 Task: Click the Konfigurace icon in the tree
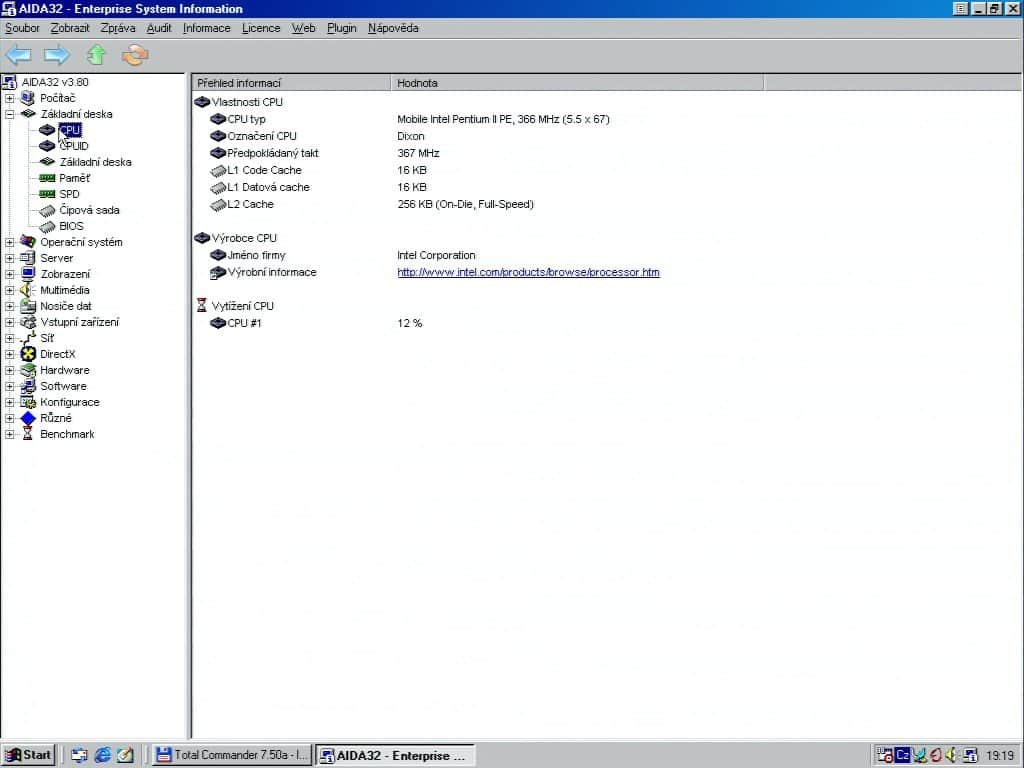point(27,402)
